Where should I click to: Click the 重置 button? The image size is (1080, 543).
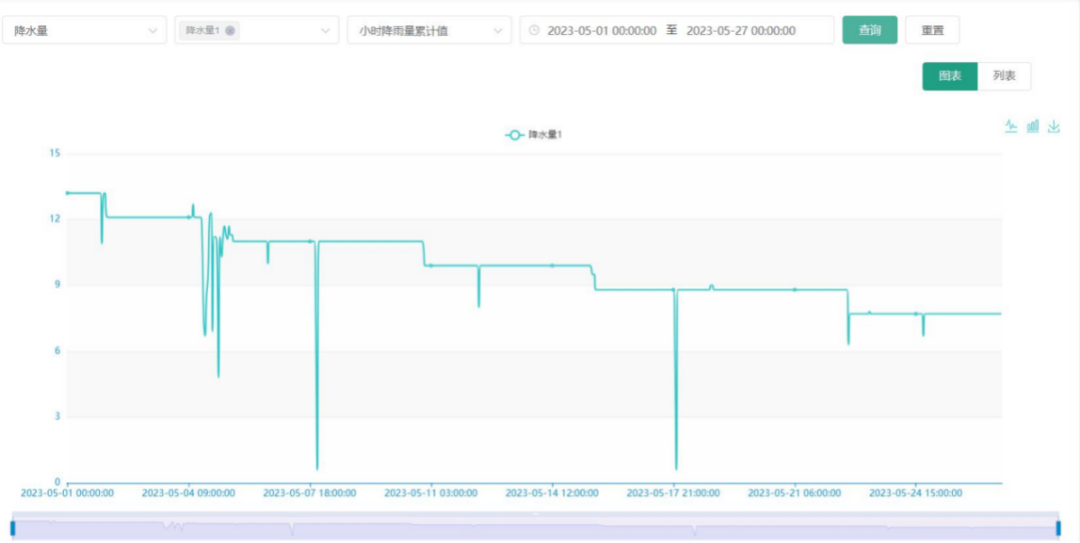click(933, 30)
